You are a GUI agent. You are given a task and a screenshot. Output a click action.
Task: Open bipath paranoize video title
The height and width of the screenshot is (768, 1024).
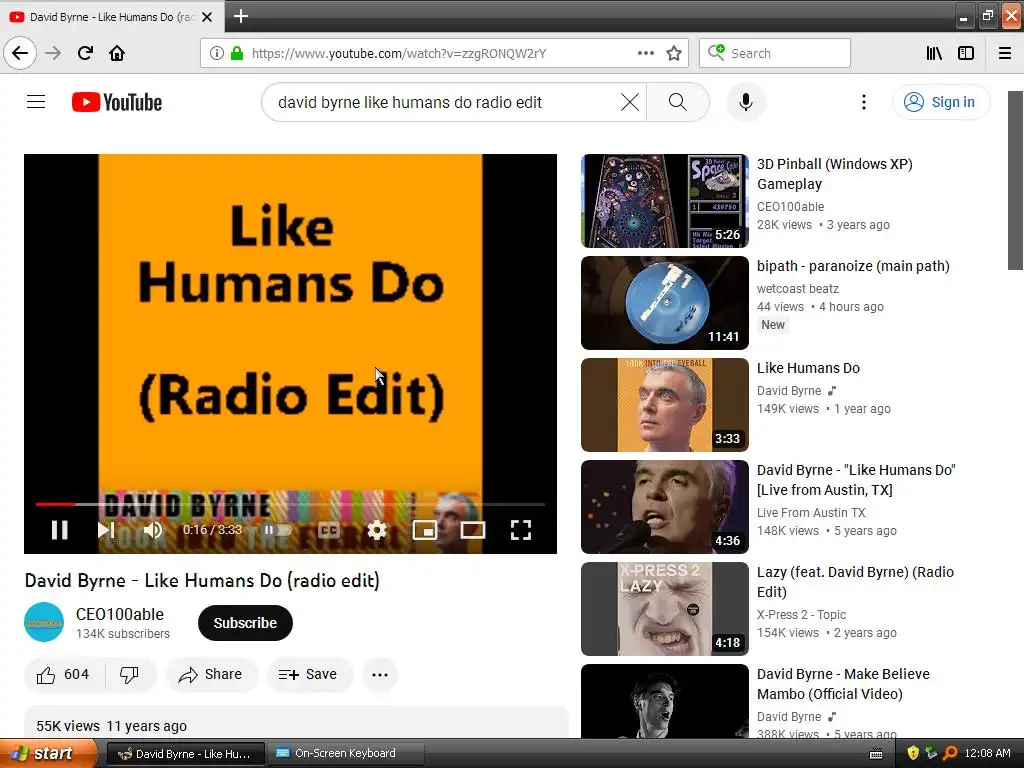pos(853,266)
